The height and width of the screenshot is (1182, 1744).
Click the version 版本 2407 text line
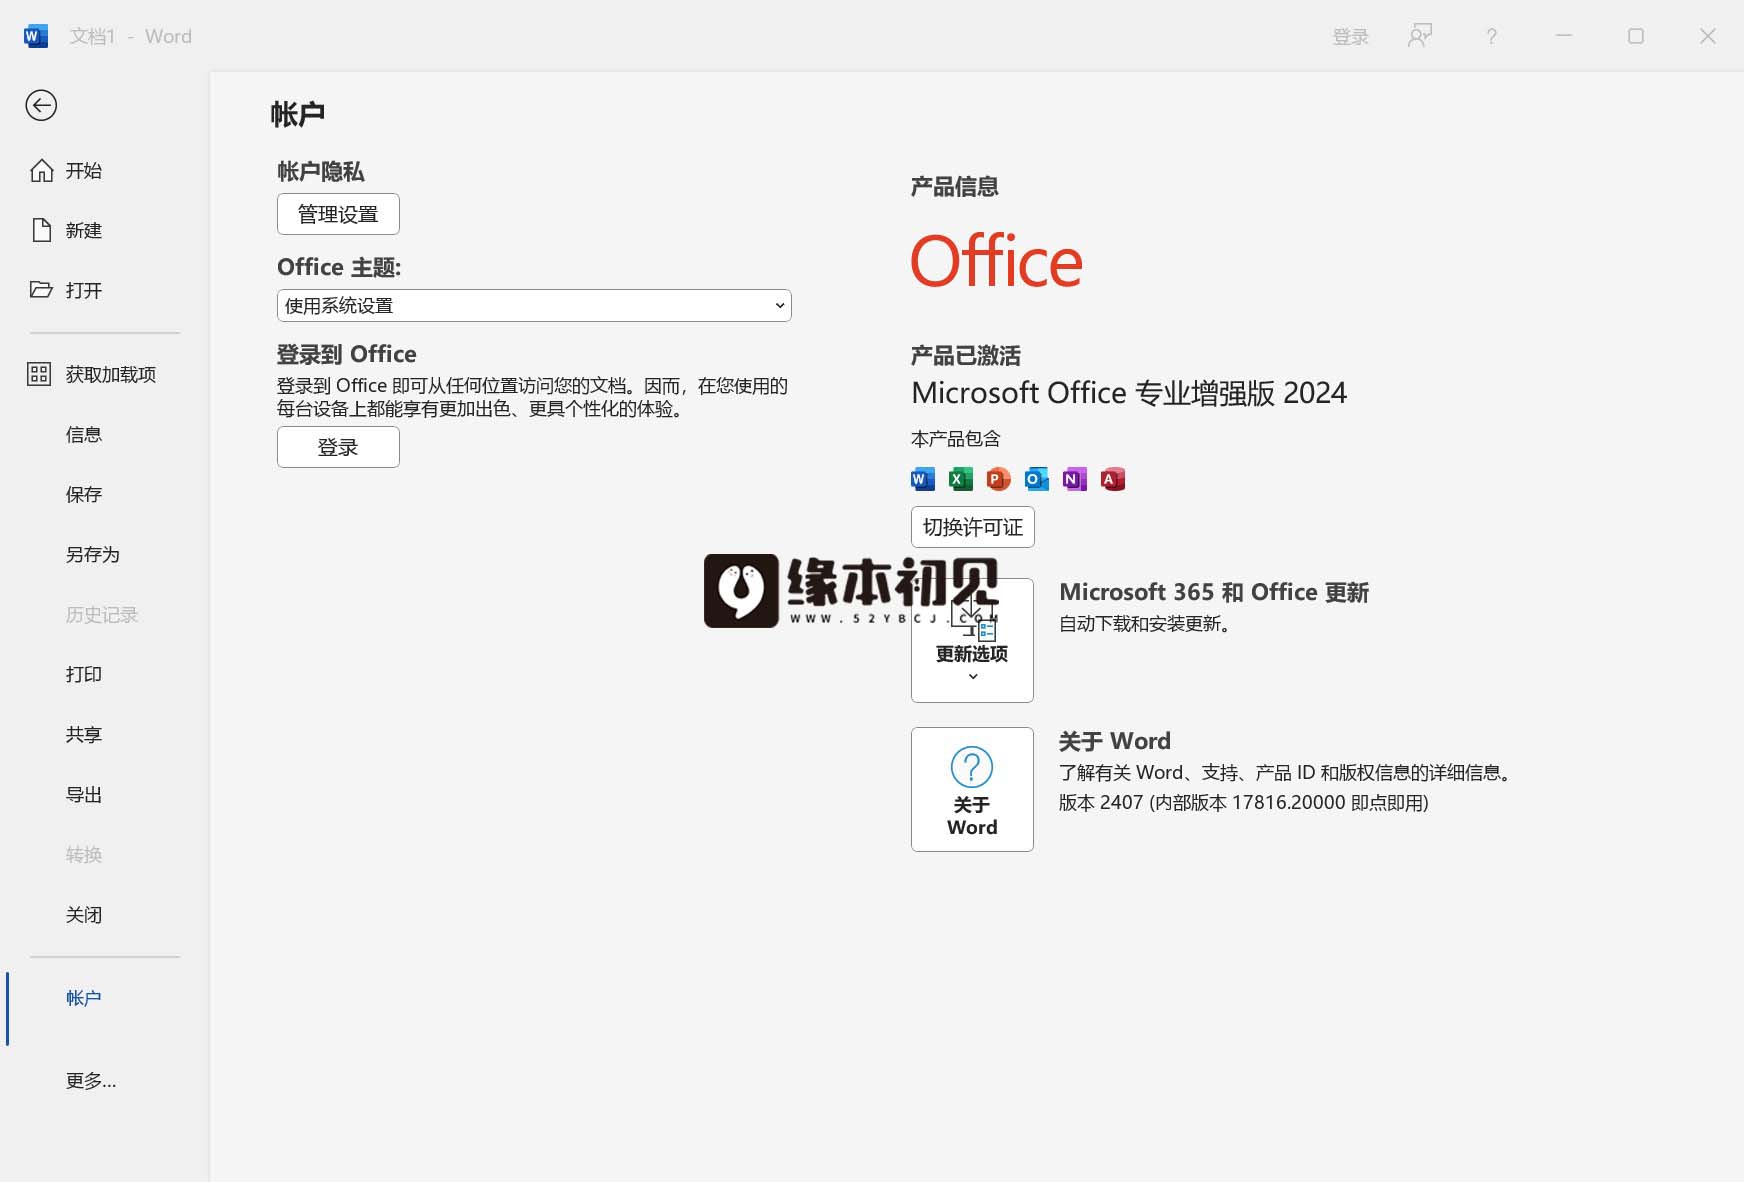1243,802
